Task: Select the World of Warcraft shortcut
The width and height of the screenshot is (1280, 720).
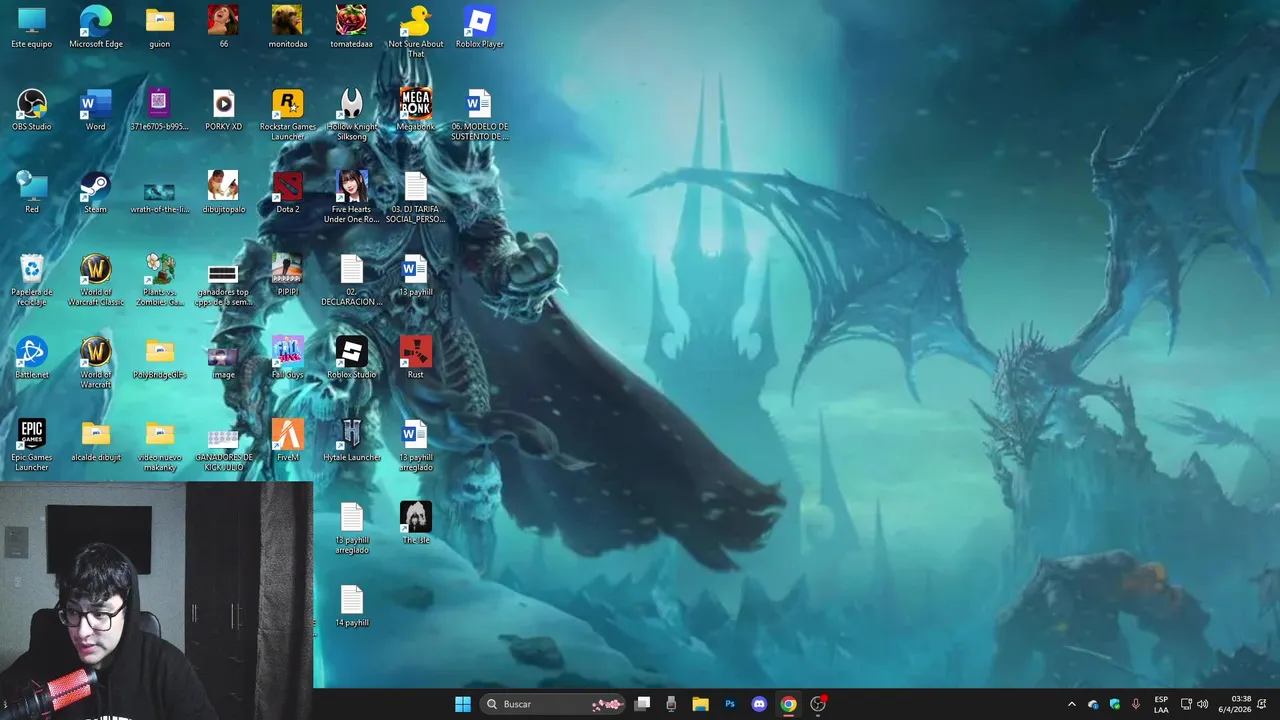Action: tap(96, 363)
